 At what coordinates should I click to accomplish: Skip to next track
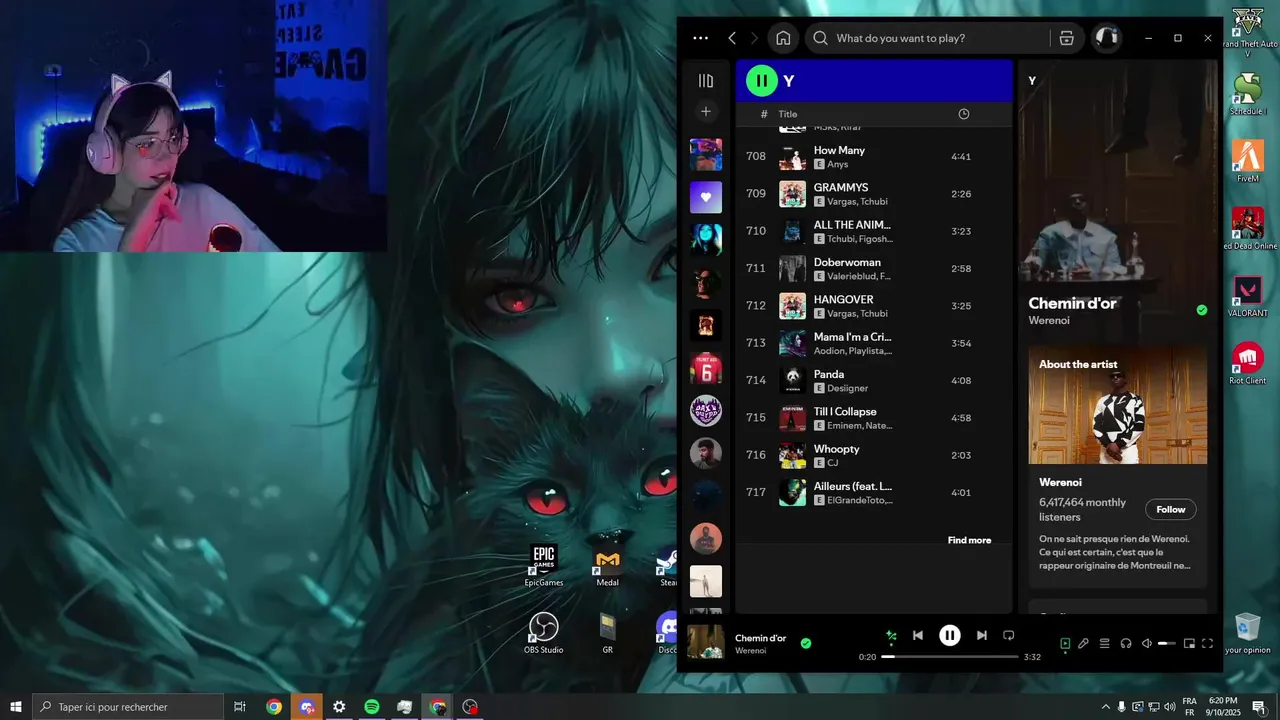(982, 635)
